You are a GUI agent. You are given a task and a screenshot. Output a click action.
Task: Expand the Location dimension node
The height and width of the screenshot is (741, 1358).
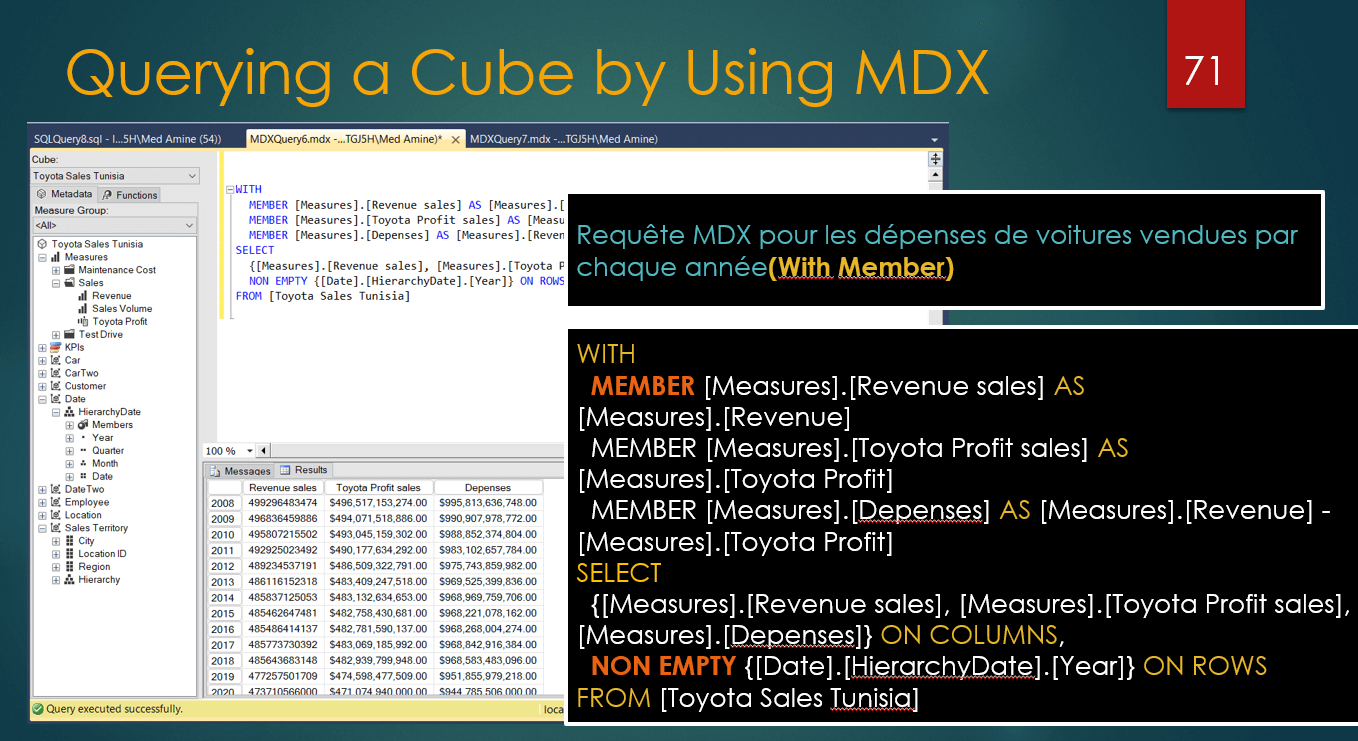[42, 515]
